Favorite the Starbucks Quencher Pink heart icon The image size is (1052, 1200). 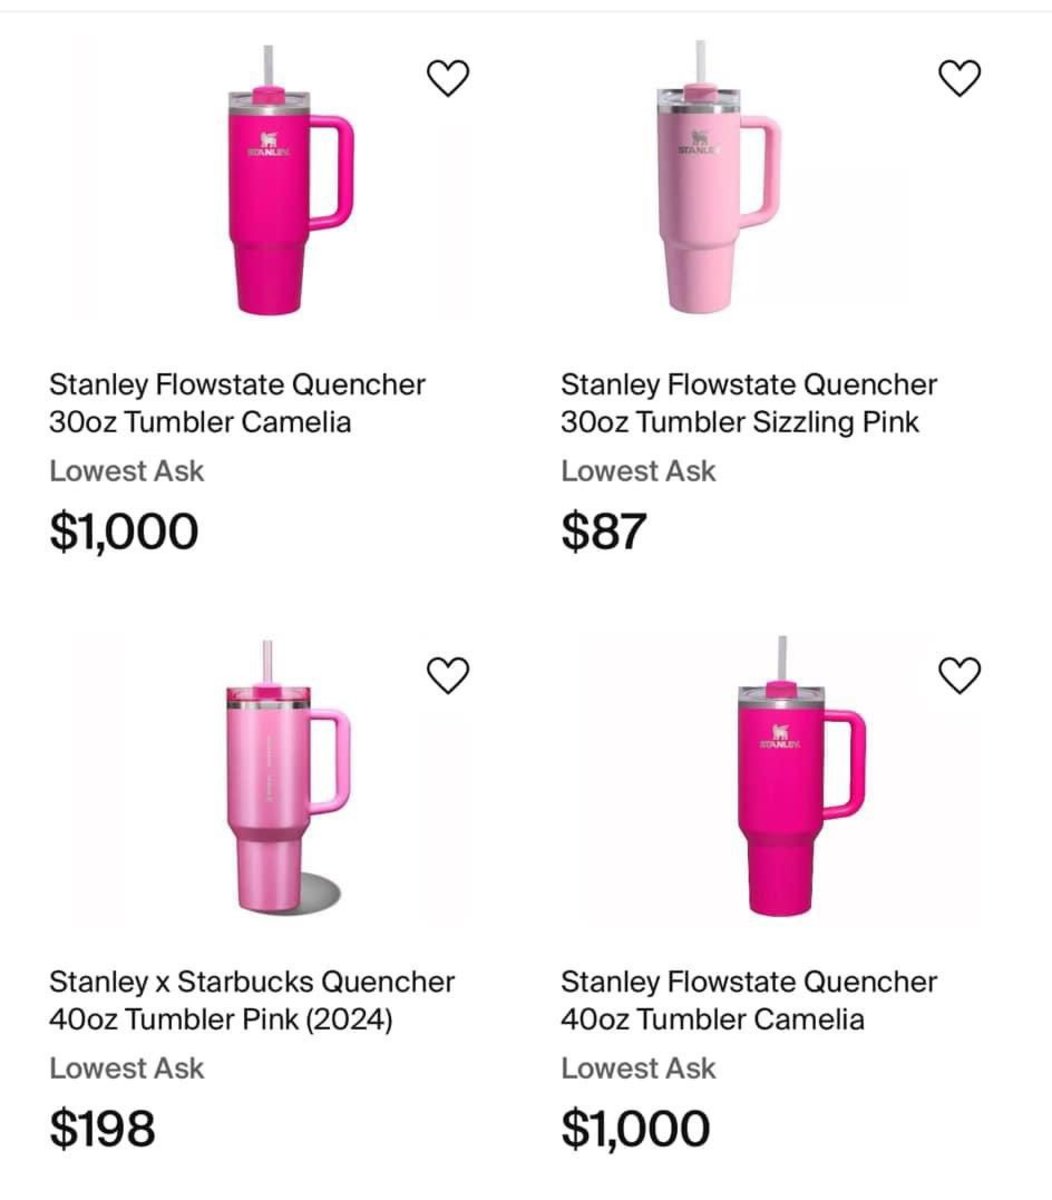click(448, 676)
